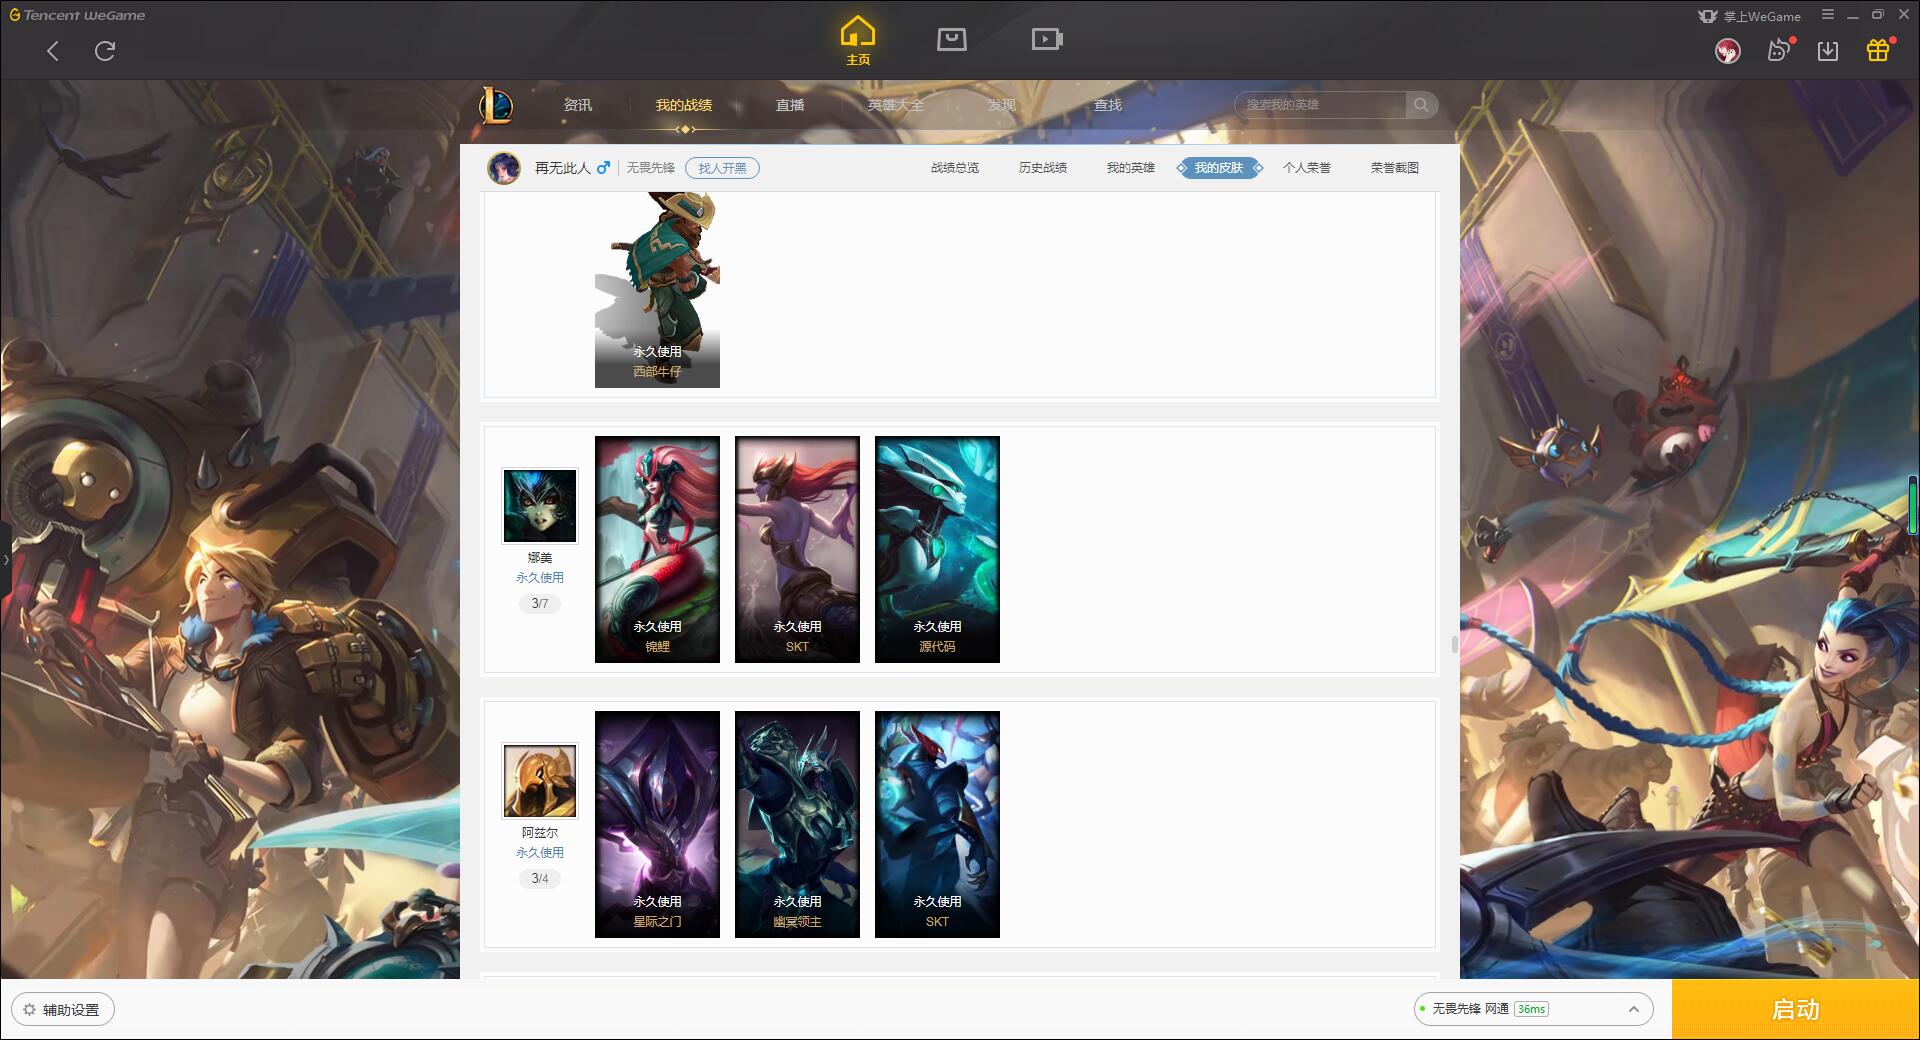Screen dimensions: 1920x1040
Task: Open the 源代码 skin card
Action: [x=937, y=549]
